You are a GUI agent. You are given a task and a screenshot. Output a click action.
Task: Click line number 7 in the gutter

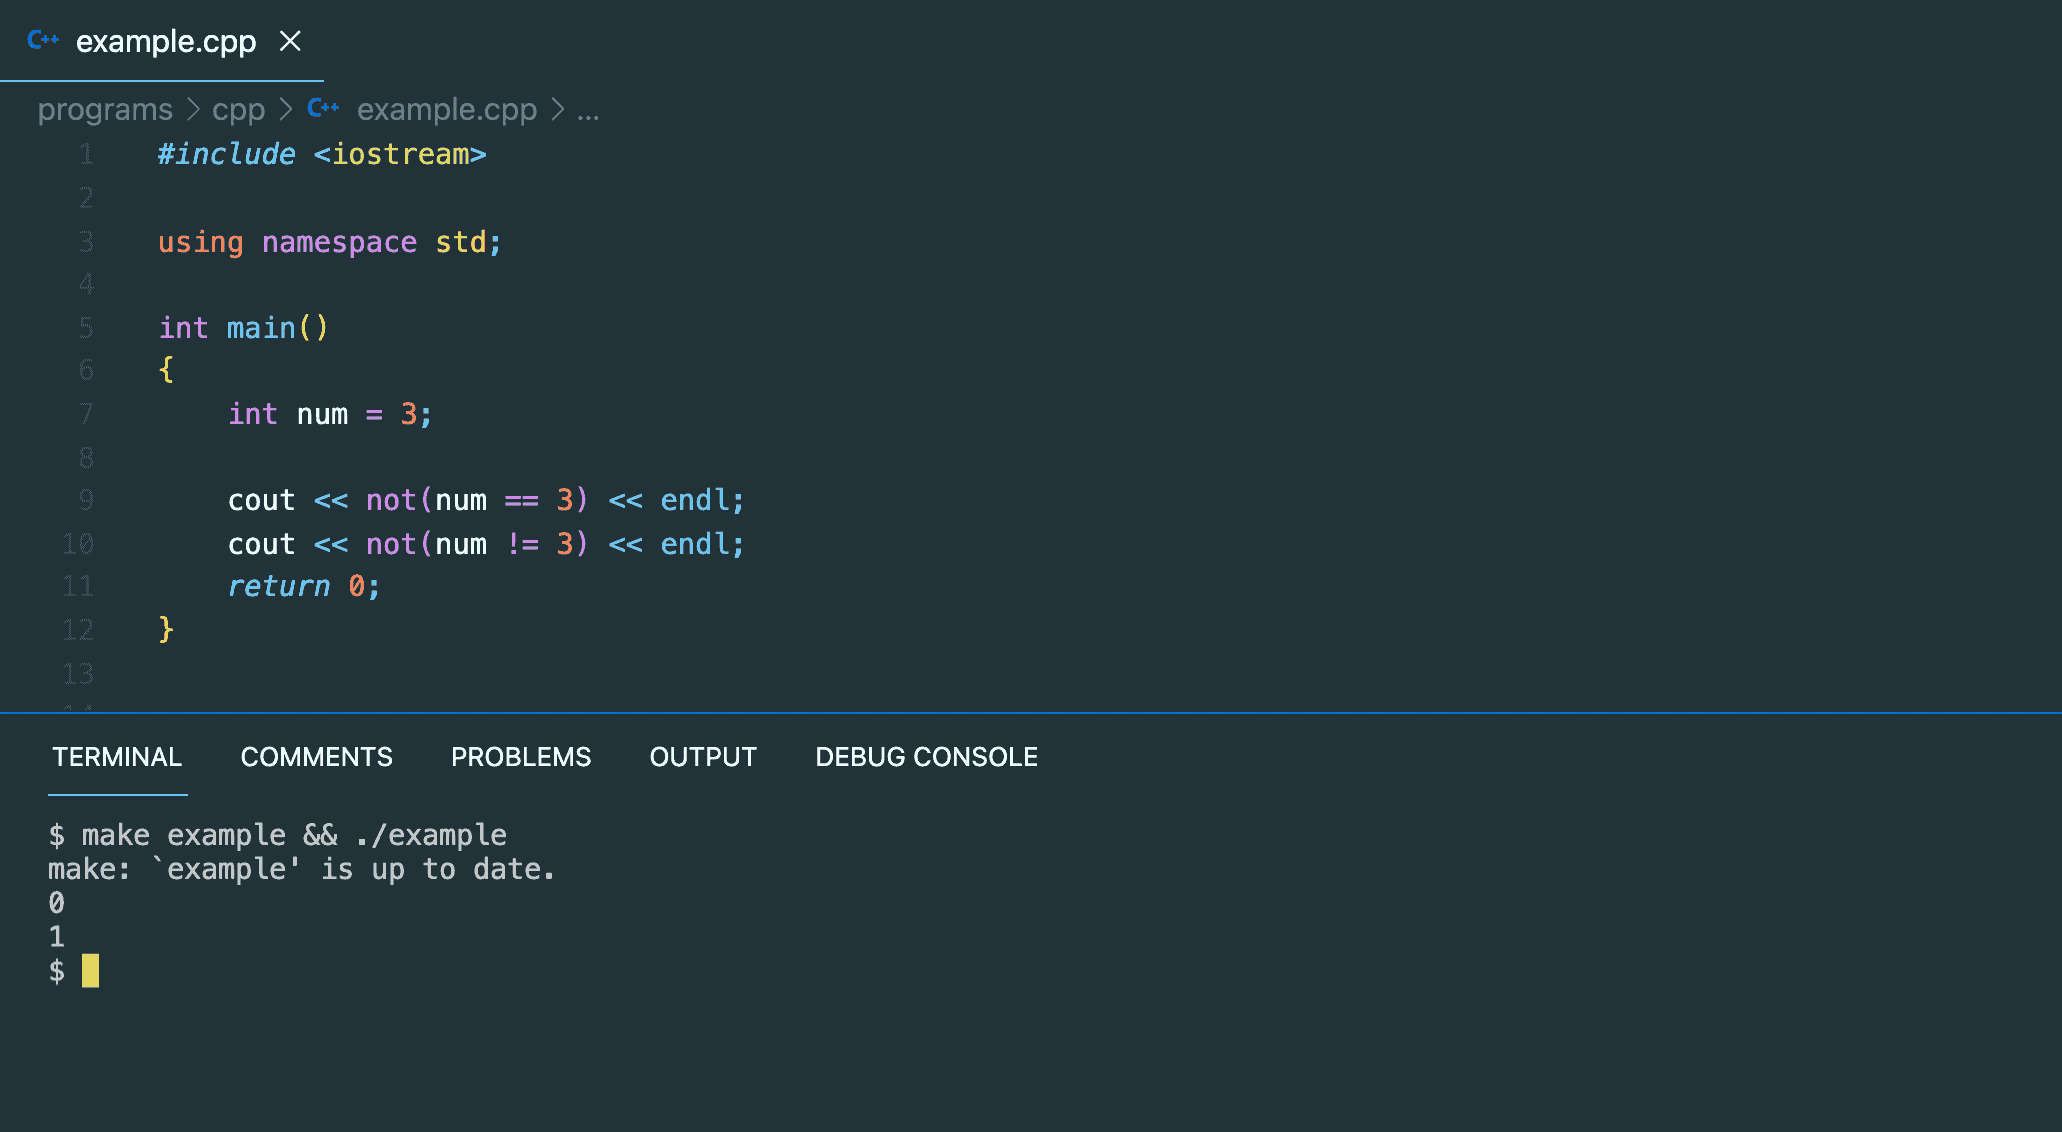(x=86, y=414)
